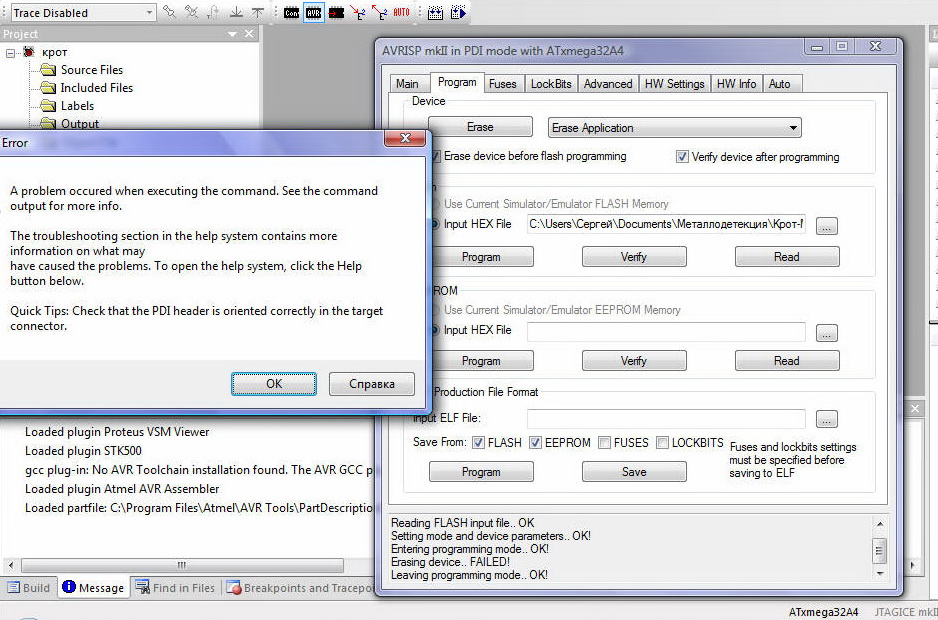938x620 pixels.
Task: Enable LOCKBITS in Save From options
Action: pyautogui.click(x=662, y=443)
